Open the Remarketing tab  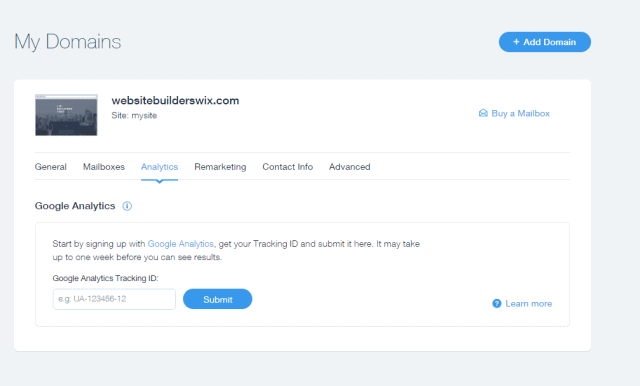[220, 167]
